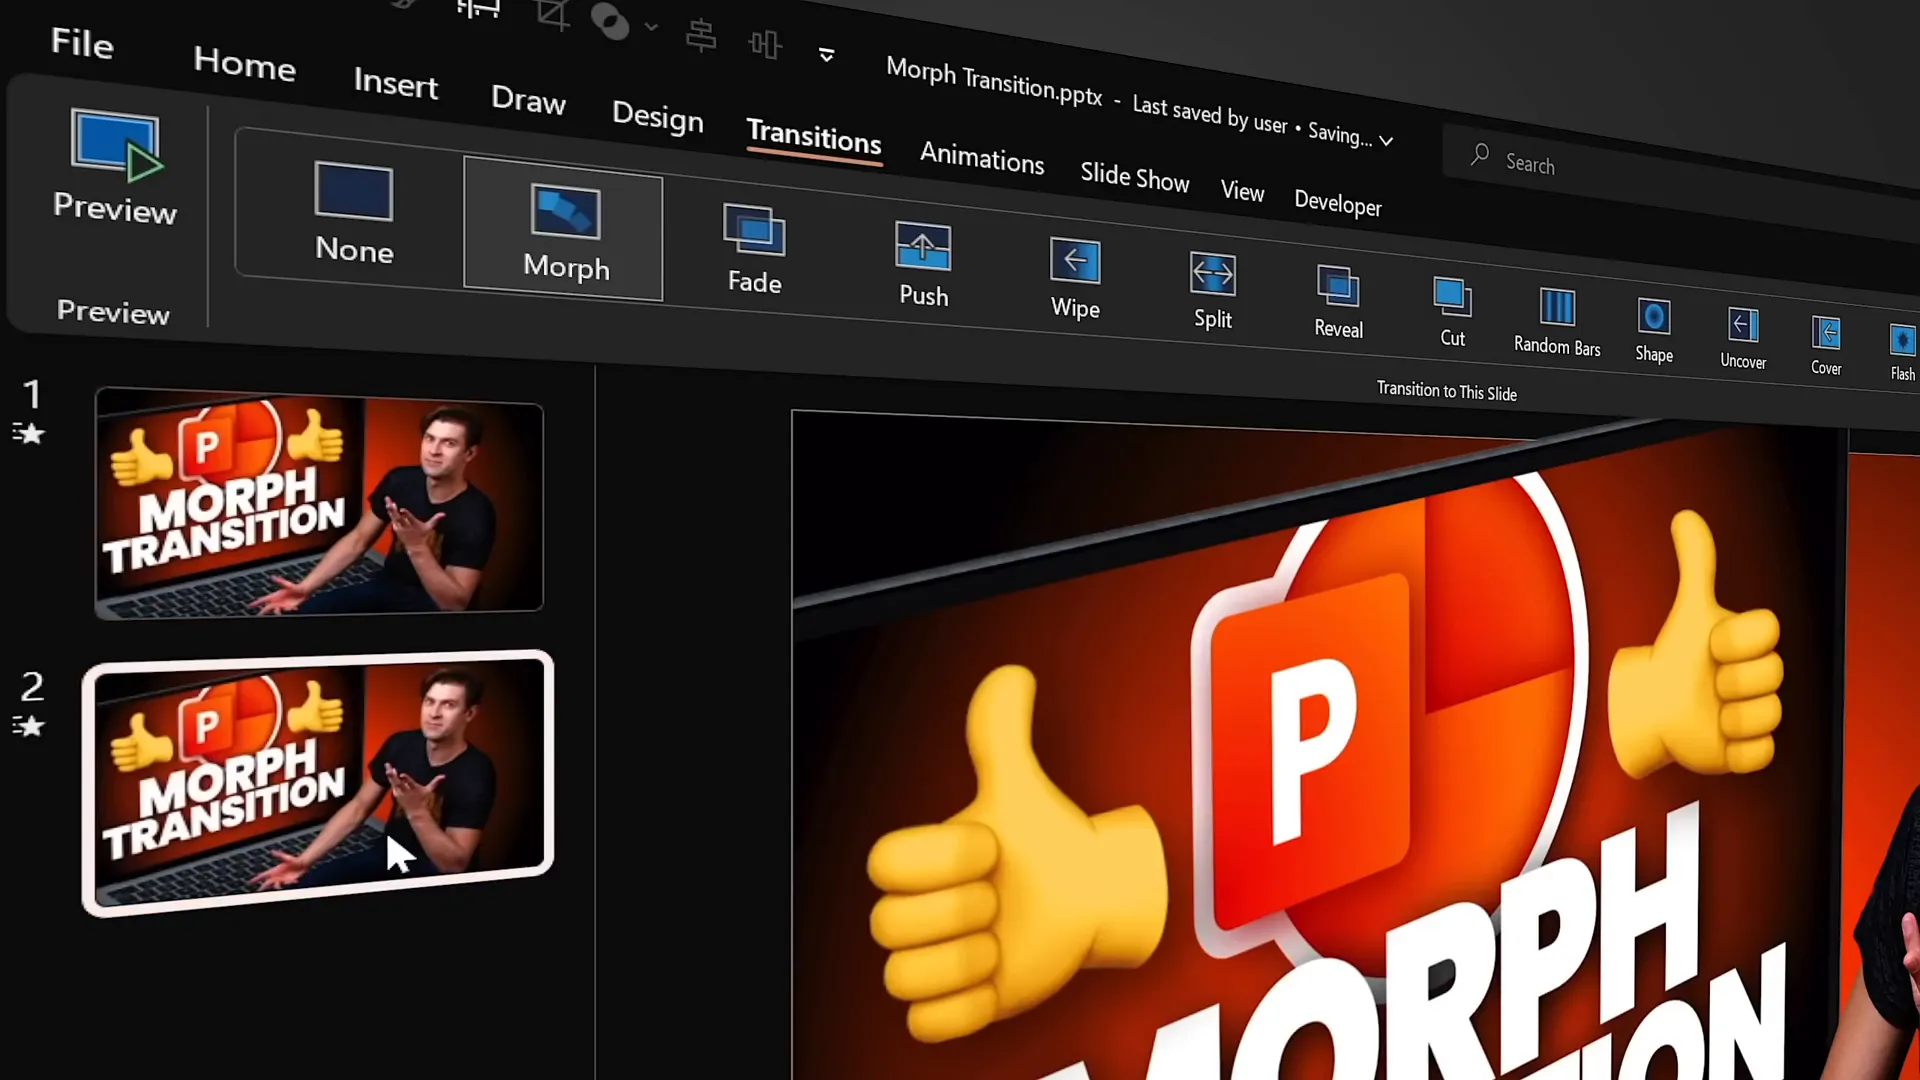Viewport: 1920px width, 1080px height.
Task: Click the 'Transition to This Slide' group label
Action: pos(1446,391)
